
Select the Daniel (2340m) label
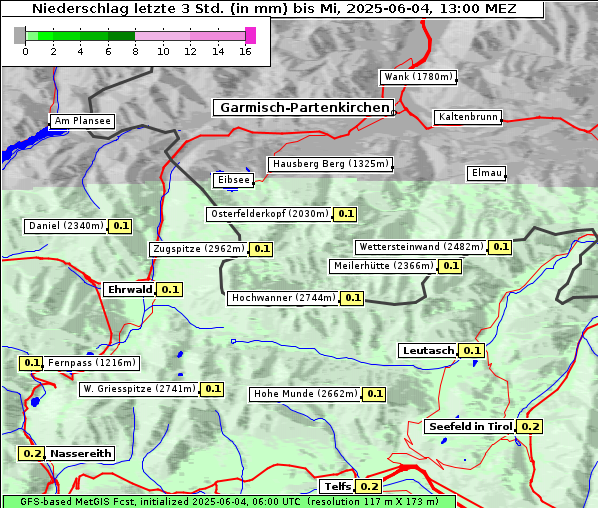(66, 226)
